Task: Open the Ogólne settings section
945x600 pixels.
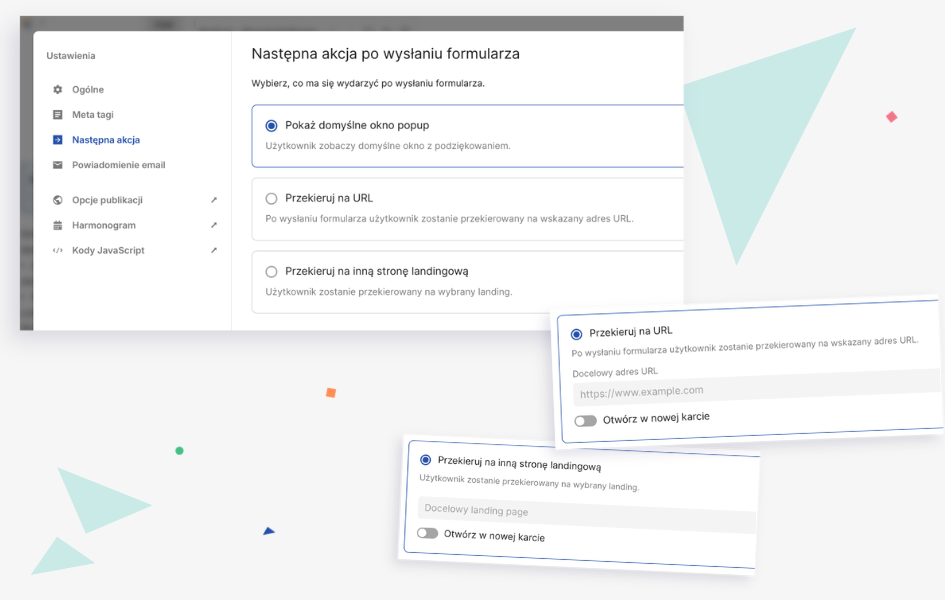Action: point(88,90)
